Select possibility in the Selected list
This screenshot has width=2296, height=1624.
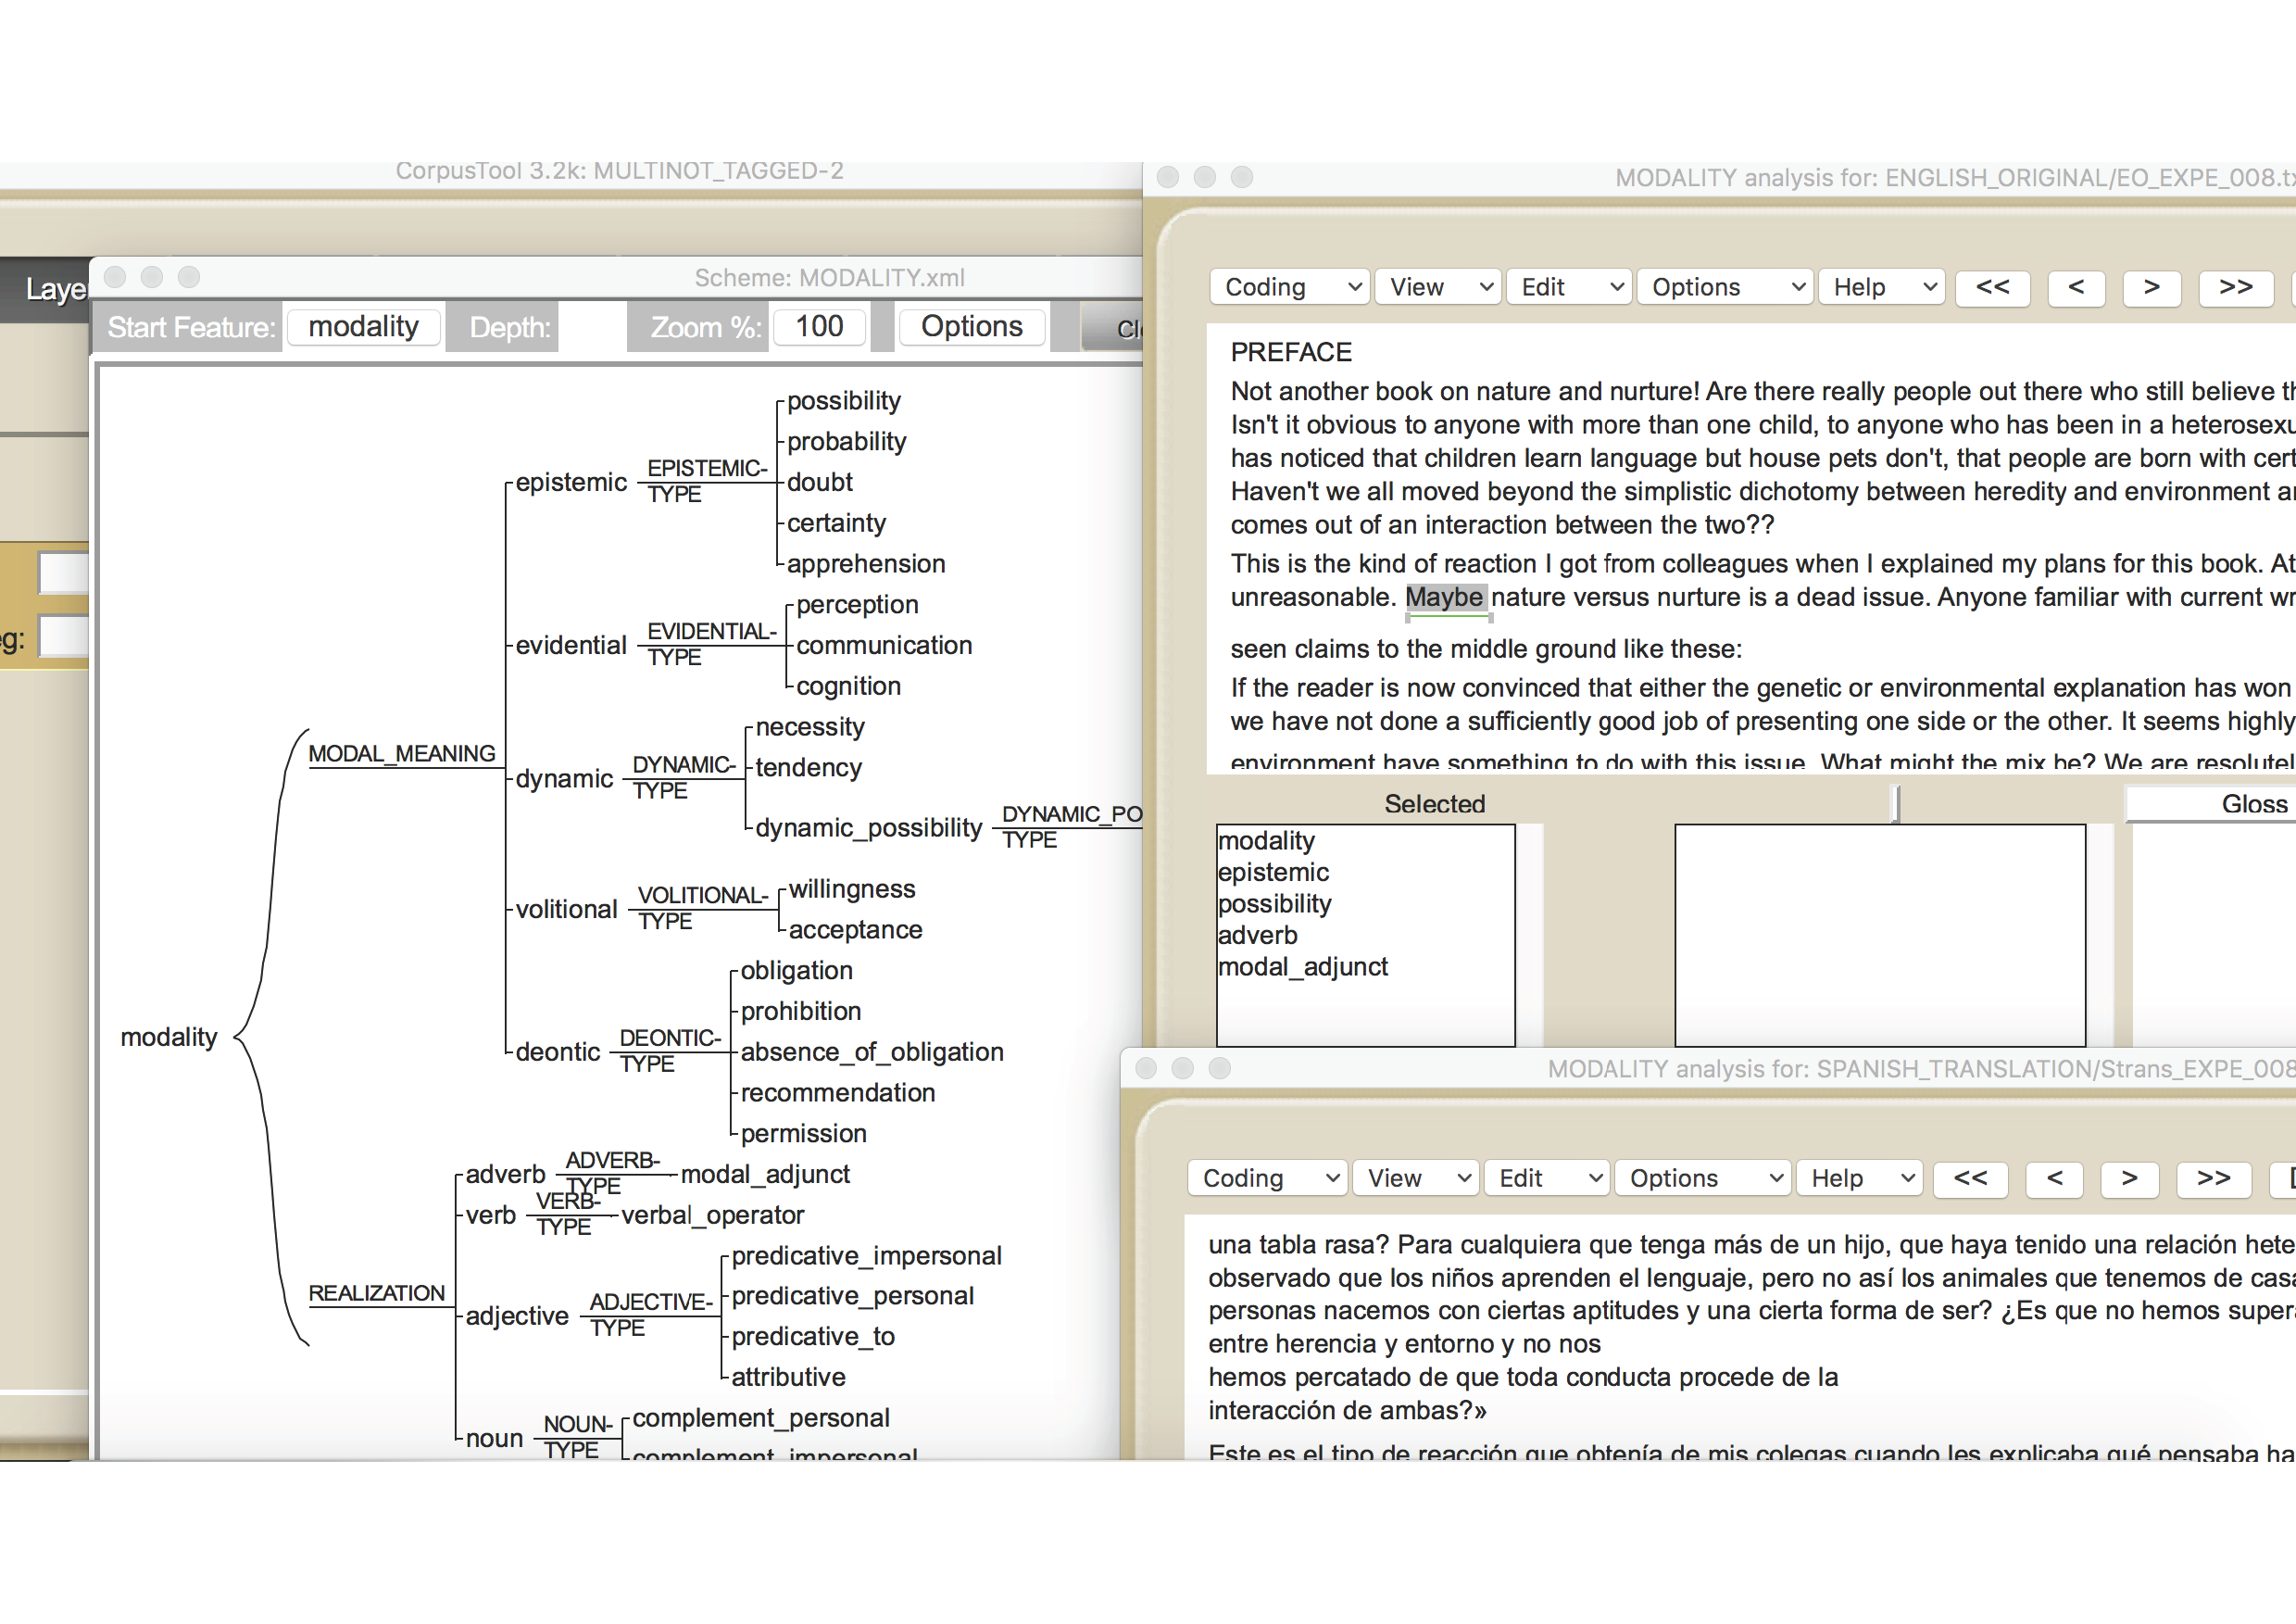1274,904
